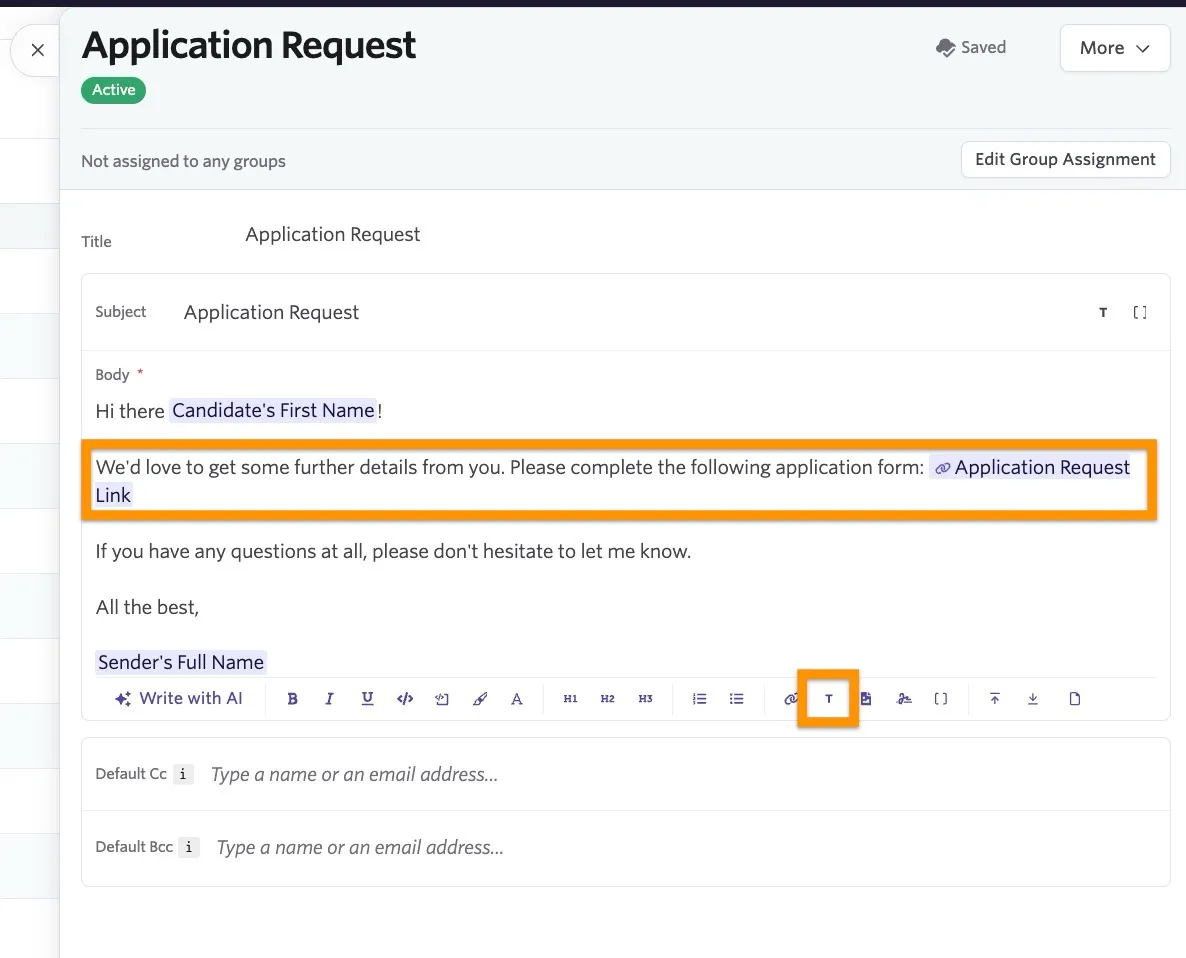Click 'Not assigned to any groups' text
1186x958 pixels.
(184, 161)
